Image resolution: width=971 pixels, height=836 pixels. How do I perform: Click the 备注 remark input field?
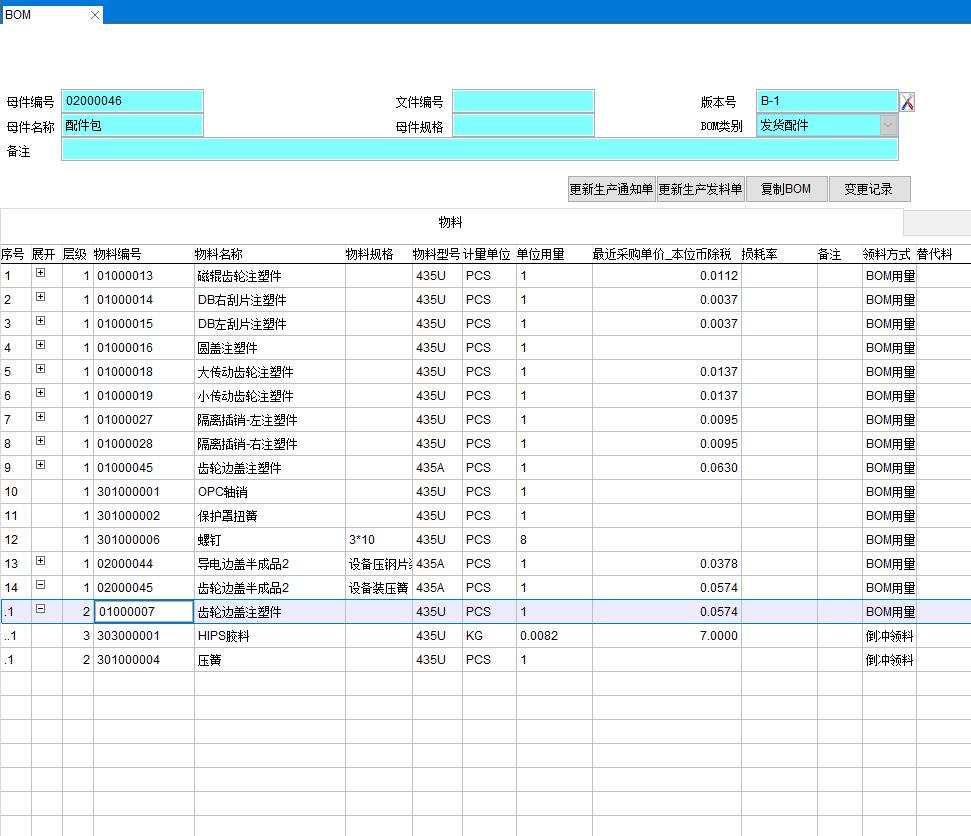tap(480, 150)
